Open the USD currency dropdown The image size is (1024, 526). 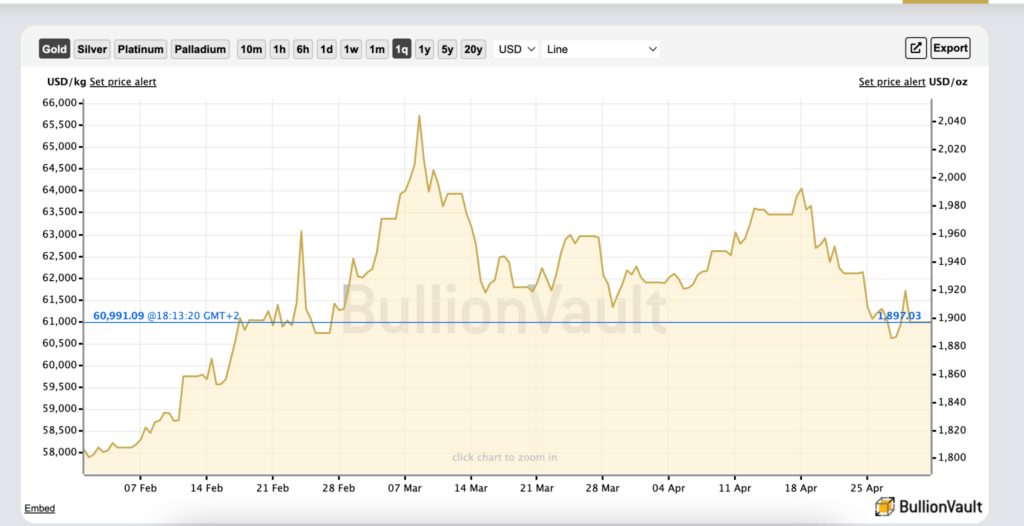click(x=516, y=49)
